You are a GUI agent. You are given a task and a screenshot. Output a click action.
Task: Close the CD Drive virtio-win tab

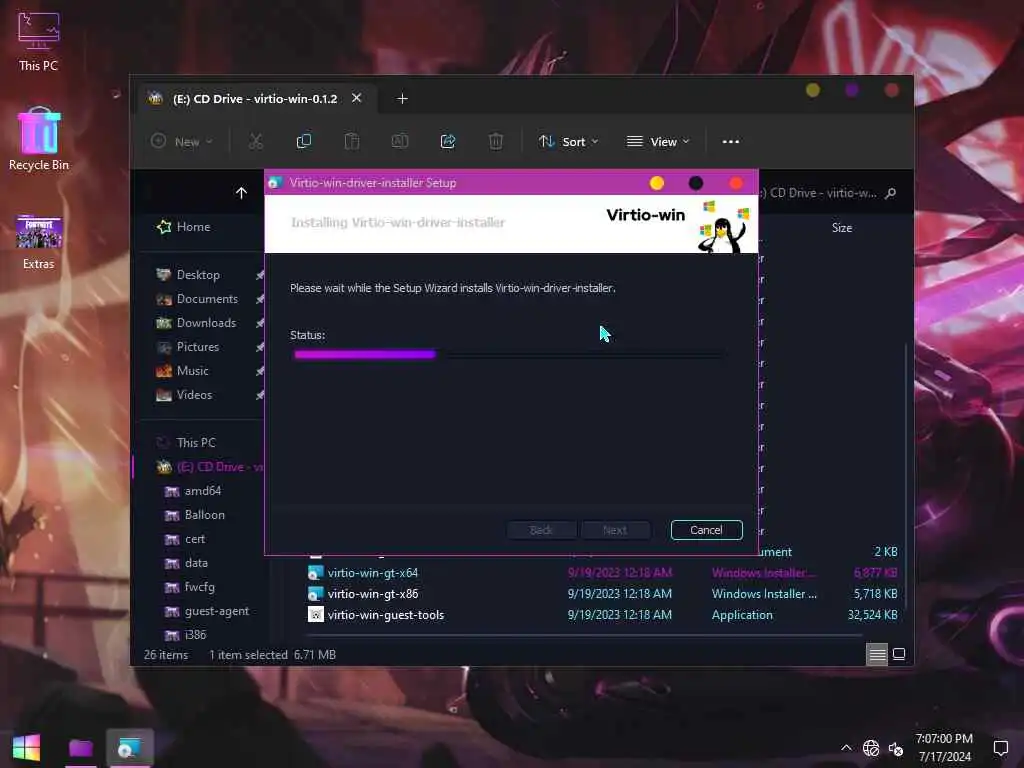point(357,98)
